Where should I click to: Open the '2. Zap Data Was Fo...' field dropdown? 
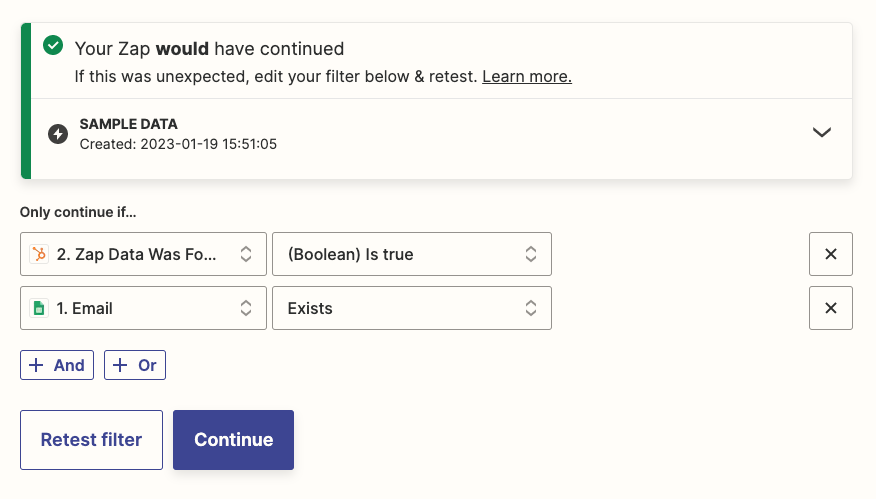[x=143, y=254]
